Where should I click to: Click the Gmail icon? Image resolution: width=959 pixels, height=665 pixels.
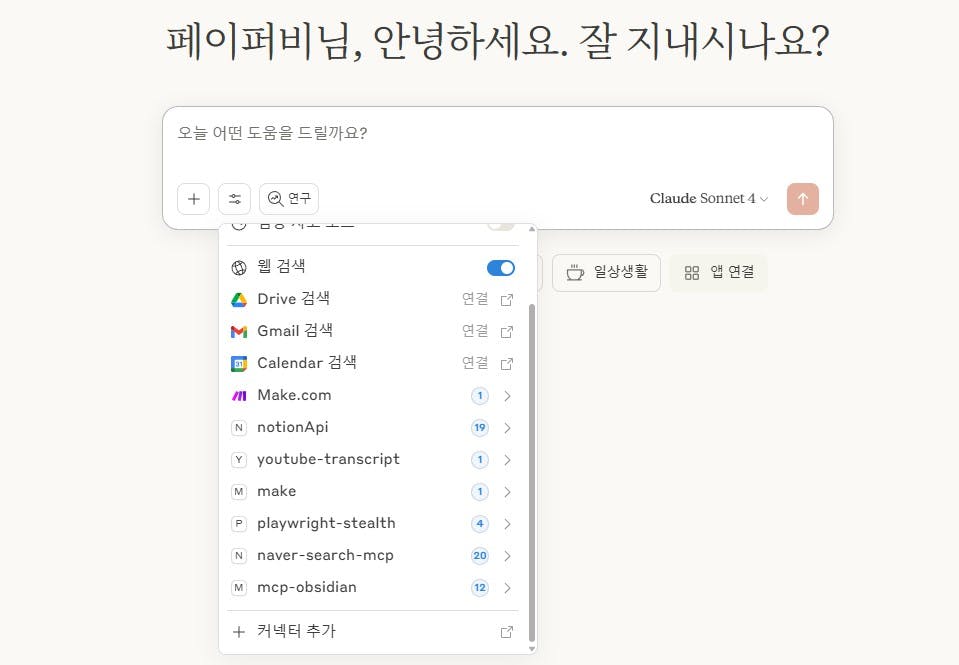click(239, 332)
